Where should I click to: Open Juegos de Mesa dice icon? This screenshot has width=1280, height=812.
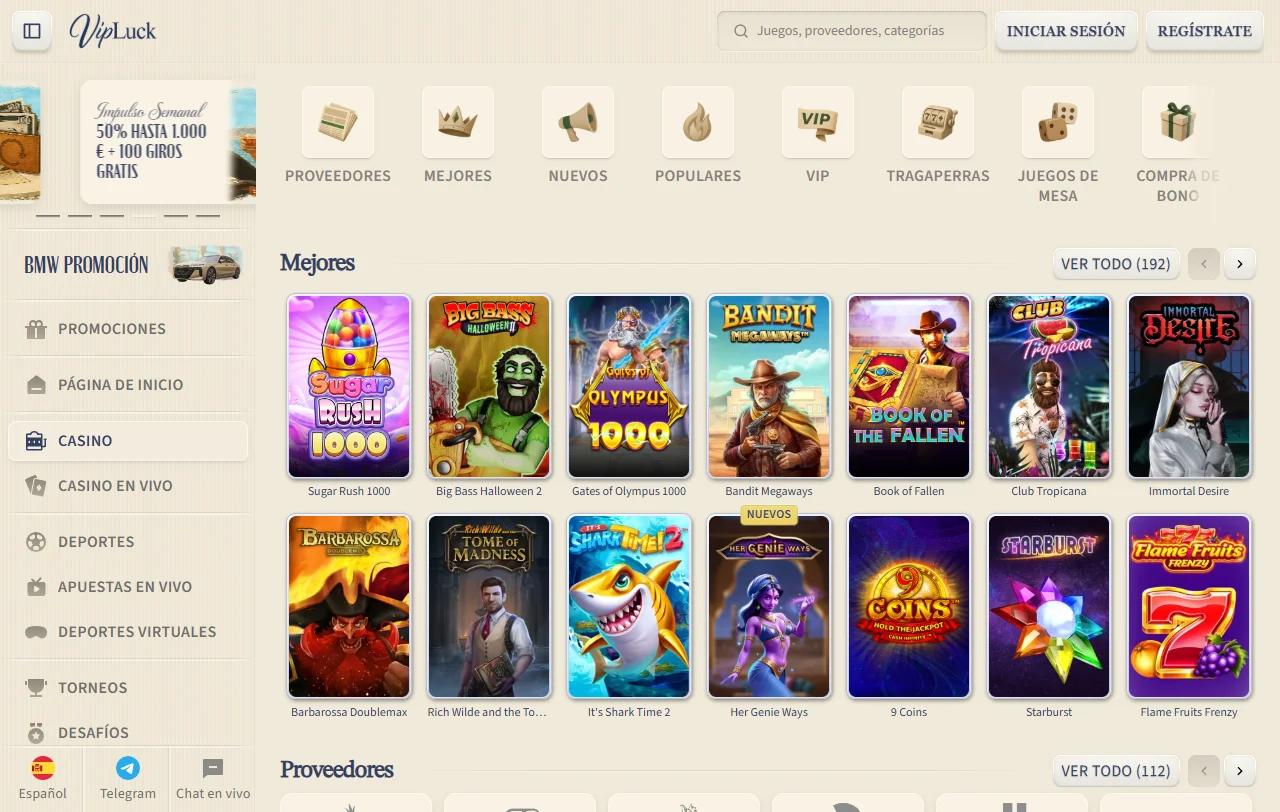(1058, 122)
